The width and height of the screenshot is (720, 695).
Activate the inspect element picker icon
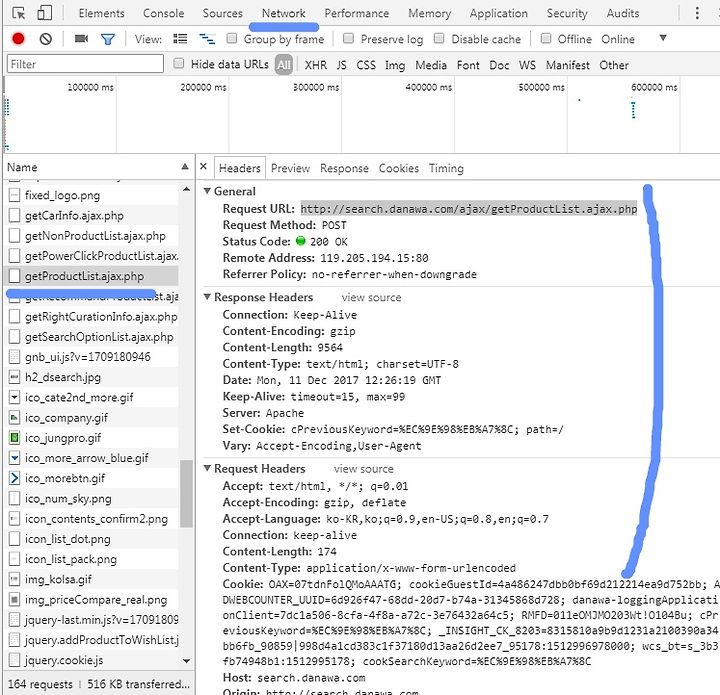point(19,13)
